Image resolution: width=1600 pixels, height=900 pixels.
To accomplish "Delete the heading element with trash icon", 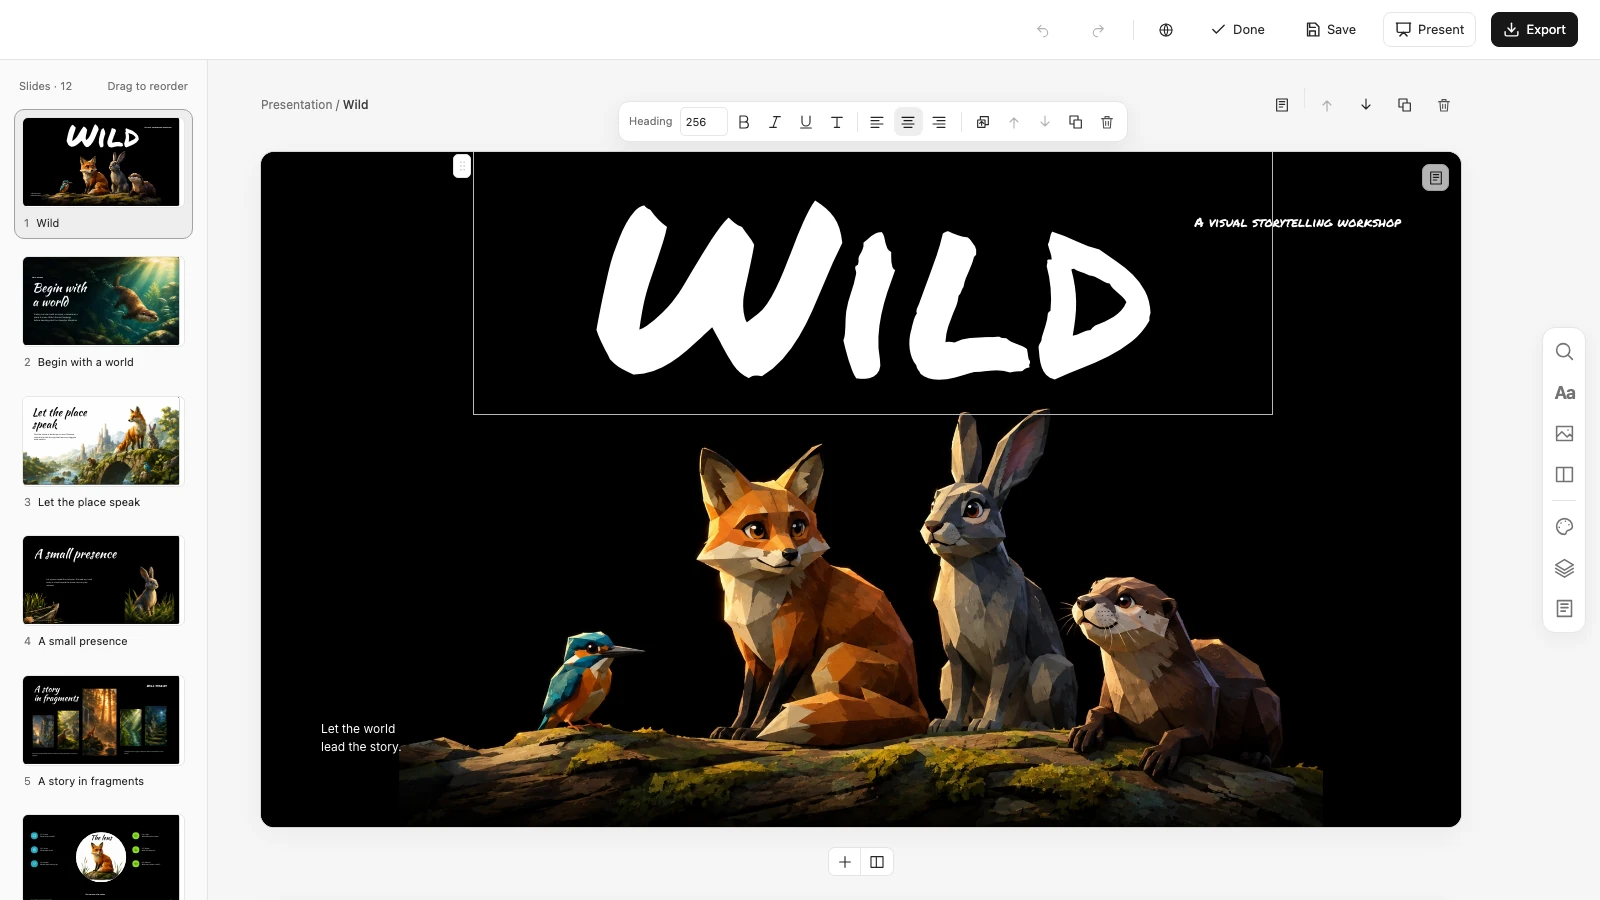I will [1107, 122].
